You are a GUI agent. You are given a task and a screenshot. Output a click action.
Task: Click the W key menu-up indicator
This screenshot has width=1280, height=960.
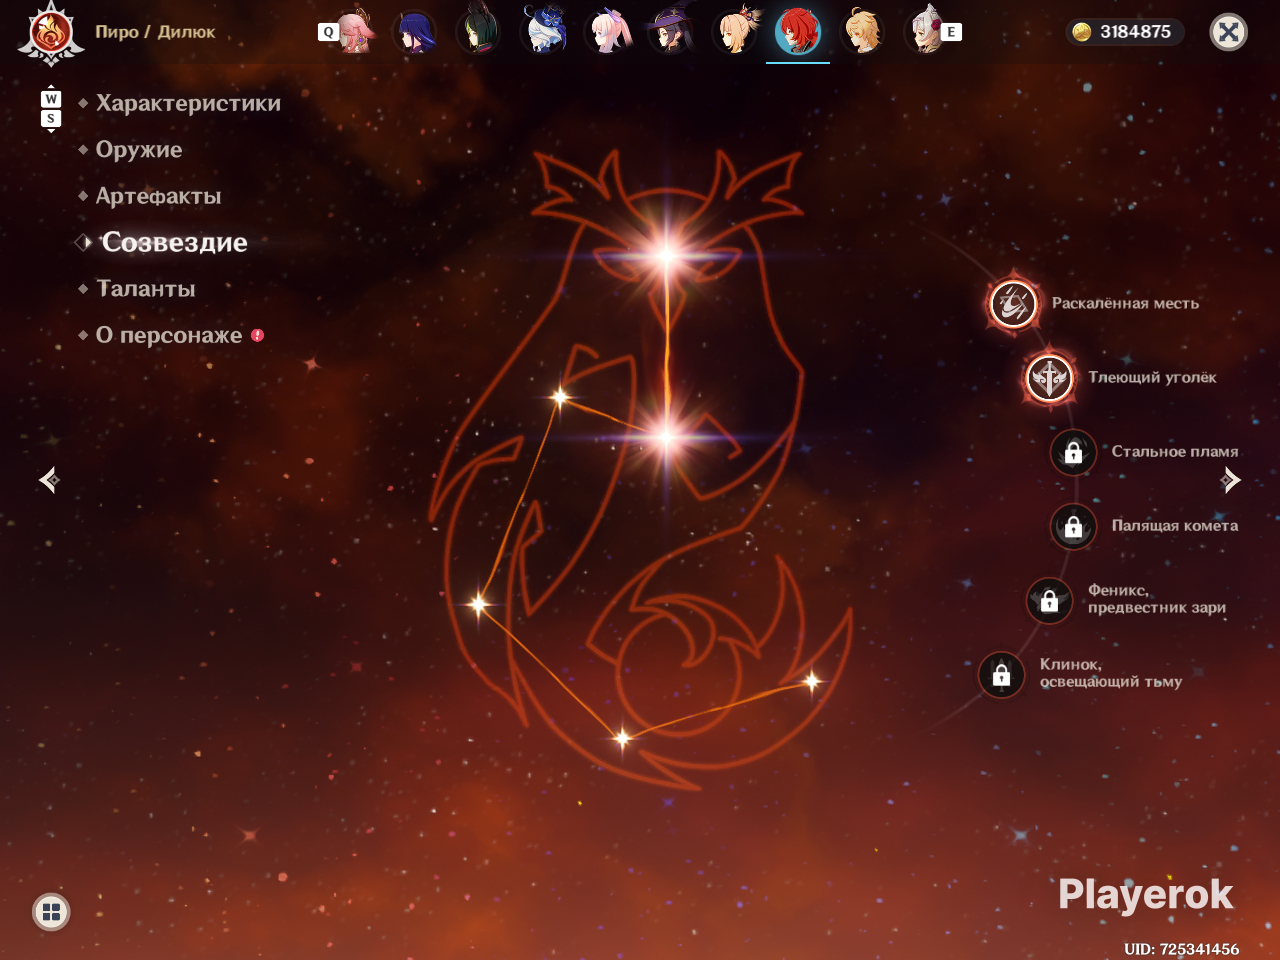(51, 99)
